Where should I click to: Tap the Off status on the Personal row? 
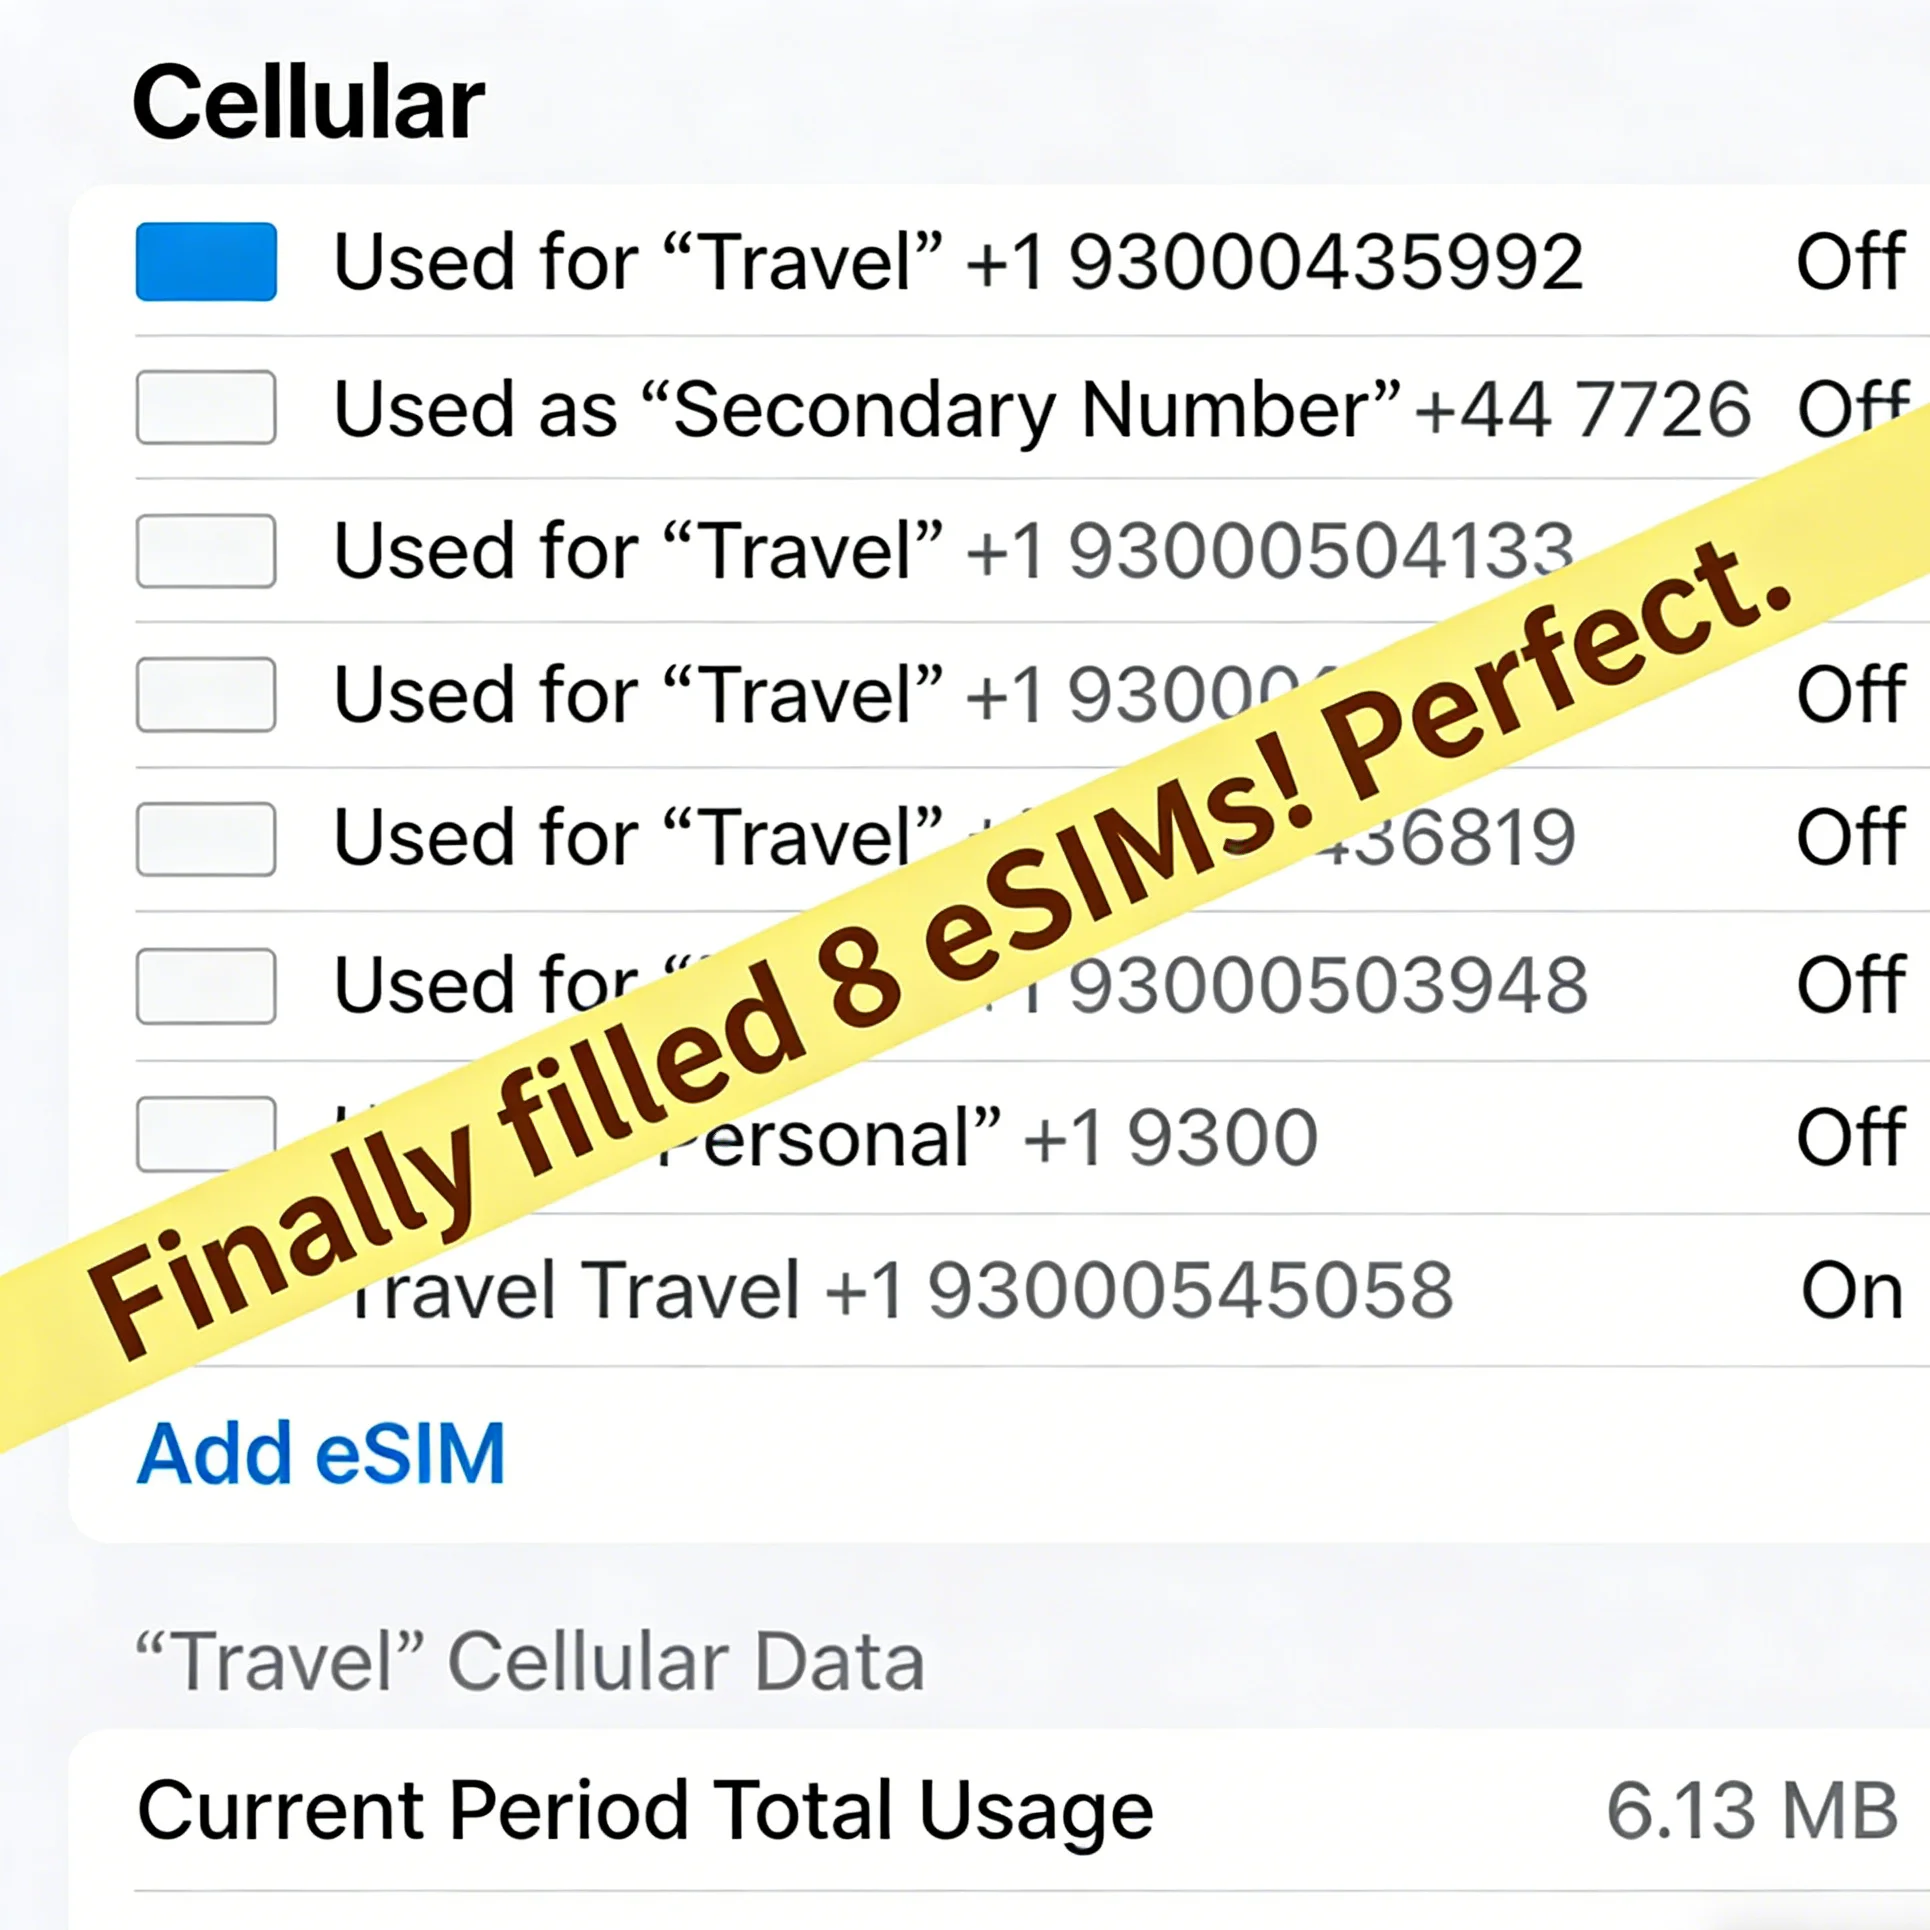[x=1850, y=1138]
